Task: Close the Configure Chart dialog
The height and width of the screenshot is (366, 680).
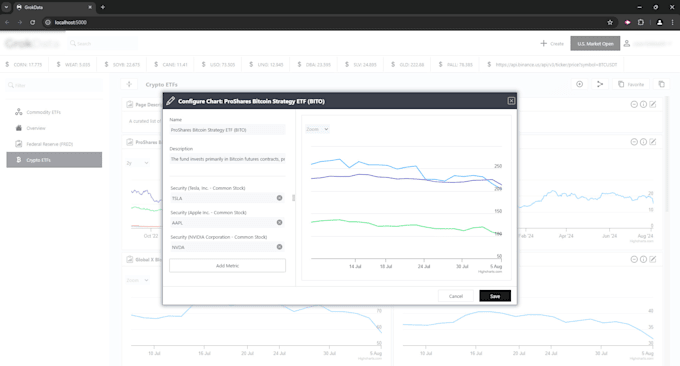Action: tap(511, 101)
